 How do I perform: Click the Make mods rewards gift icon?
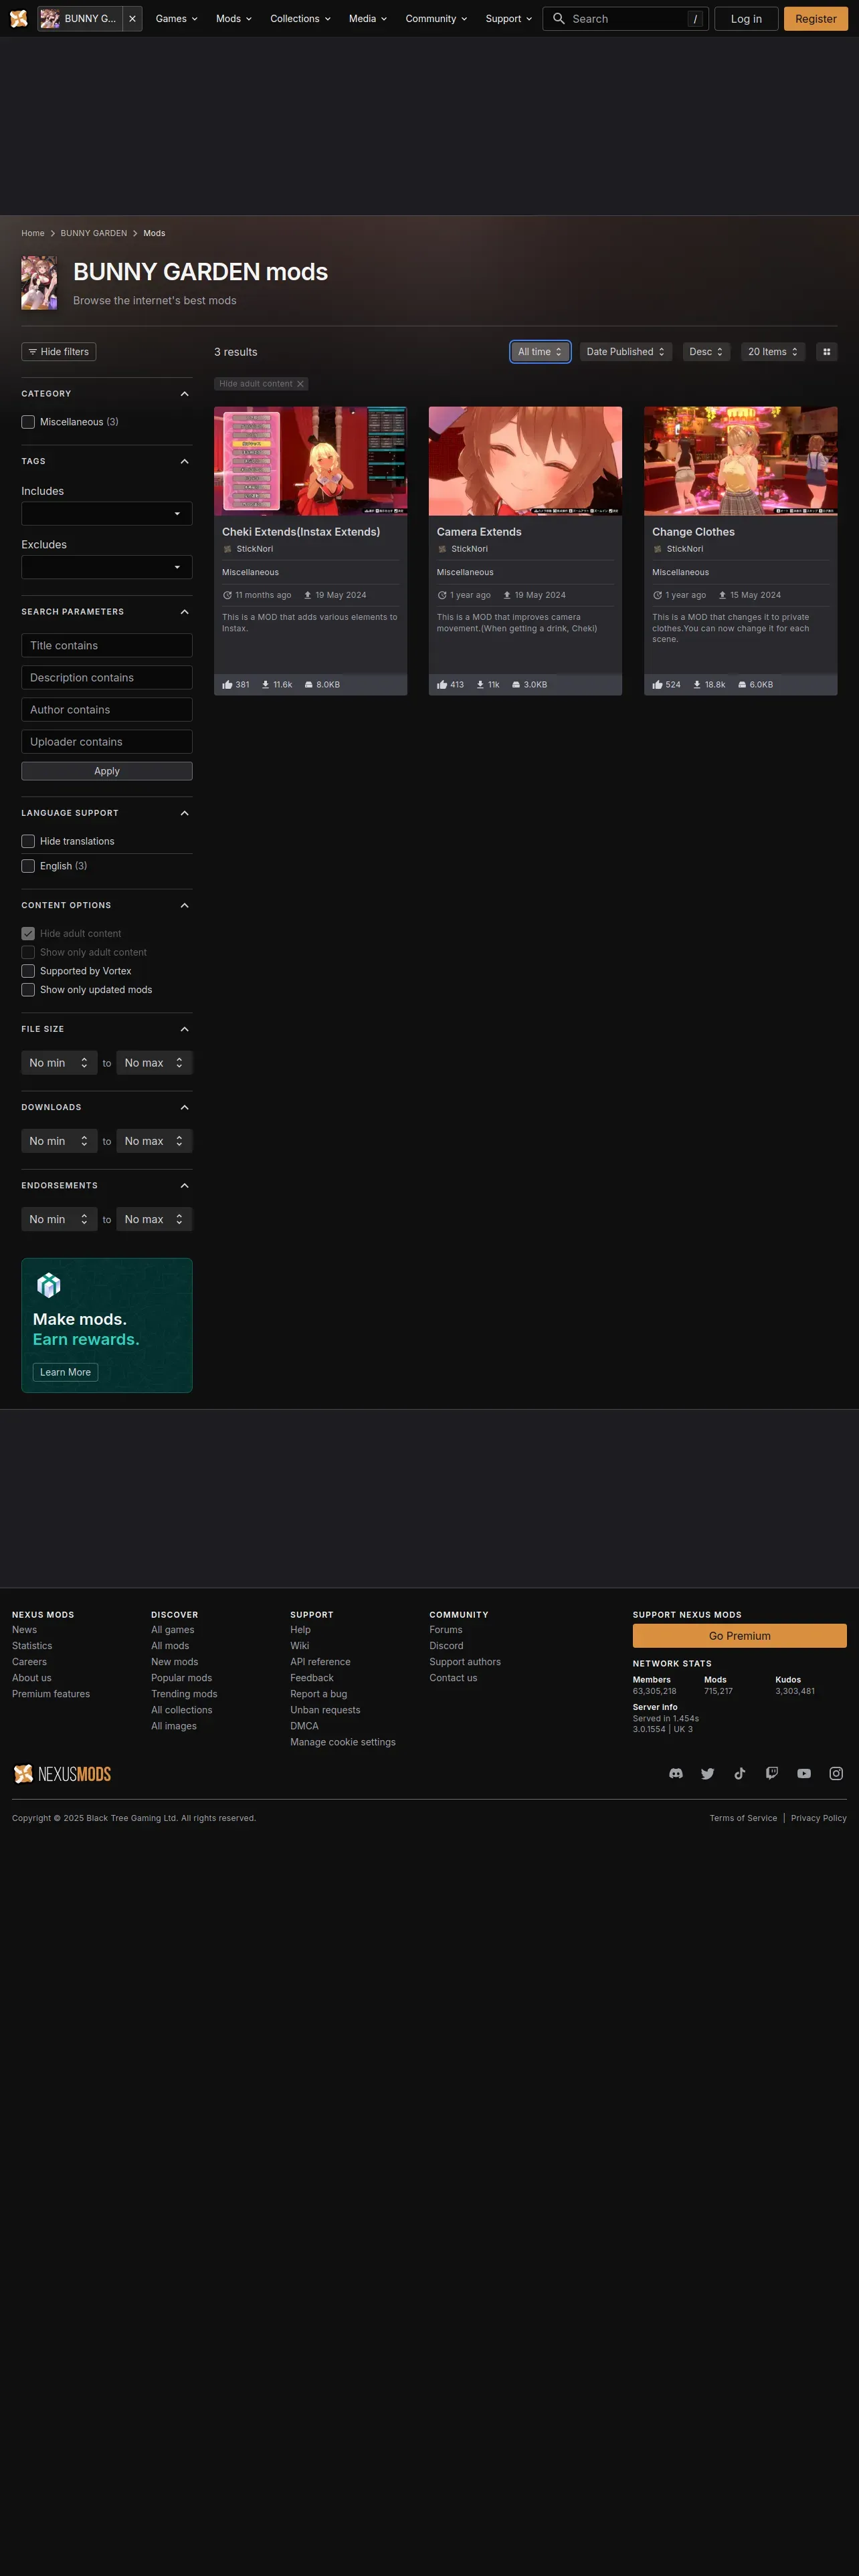tap(48, 1285)
